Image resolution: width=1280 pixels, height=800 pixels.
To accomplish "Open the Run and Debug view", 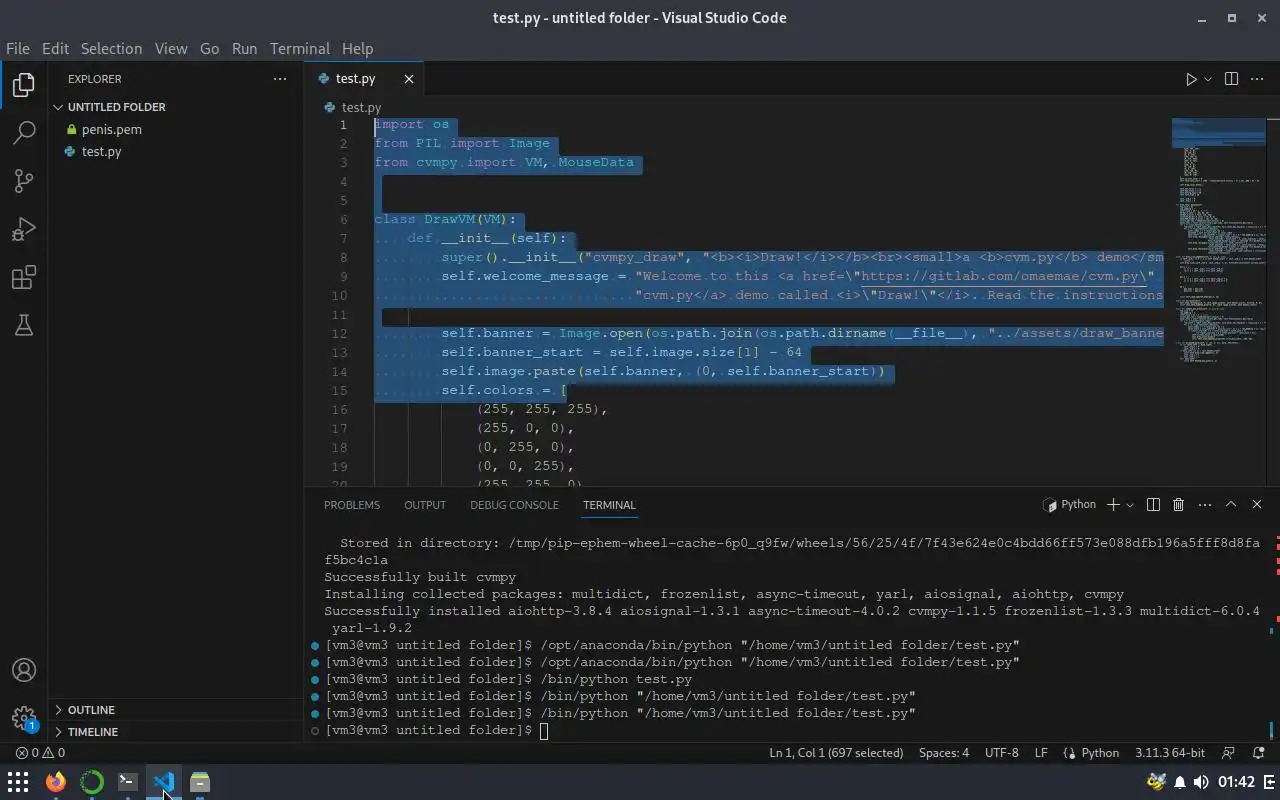I will click(24, 229).
